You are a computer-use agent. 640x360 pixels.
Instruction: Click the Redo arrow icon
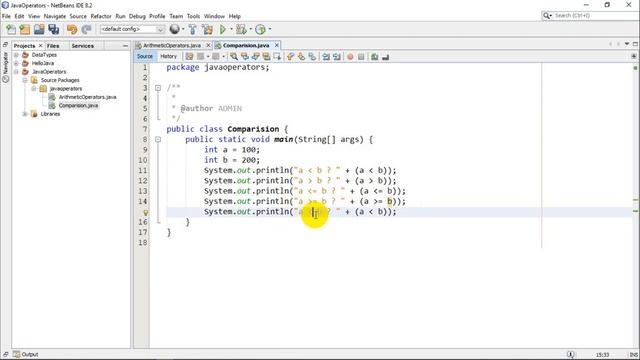click(x=86, y=29)
